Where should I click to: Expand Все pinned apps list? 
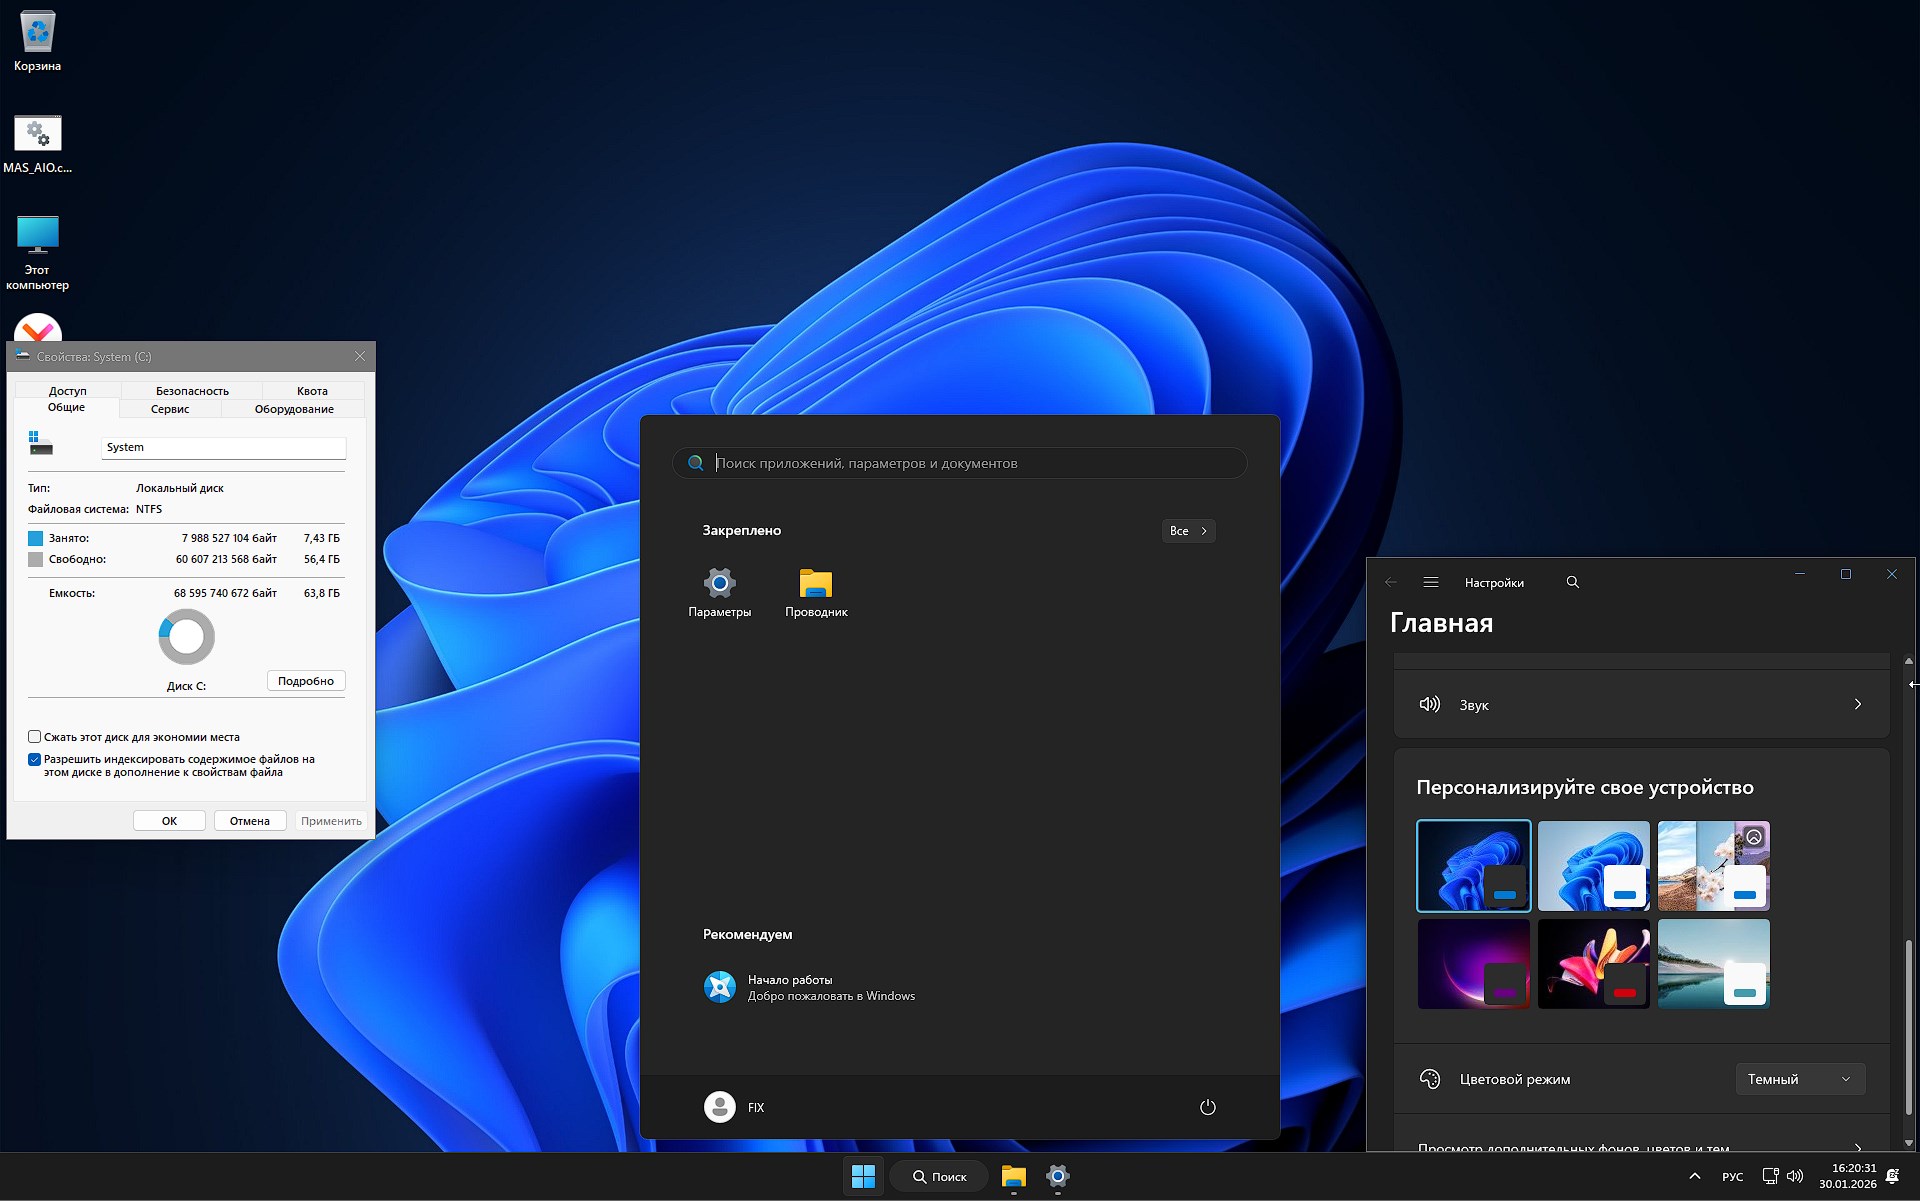click(1189, 531)
